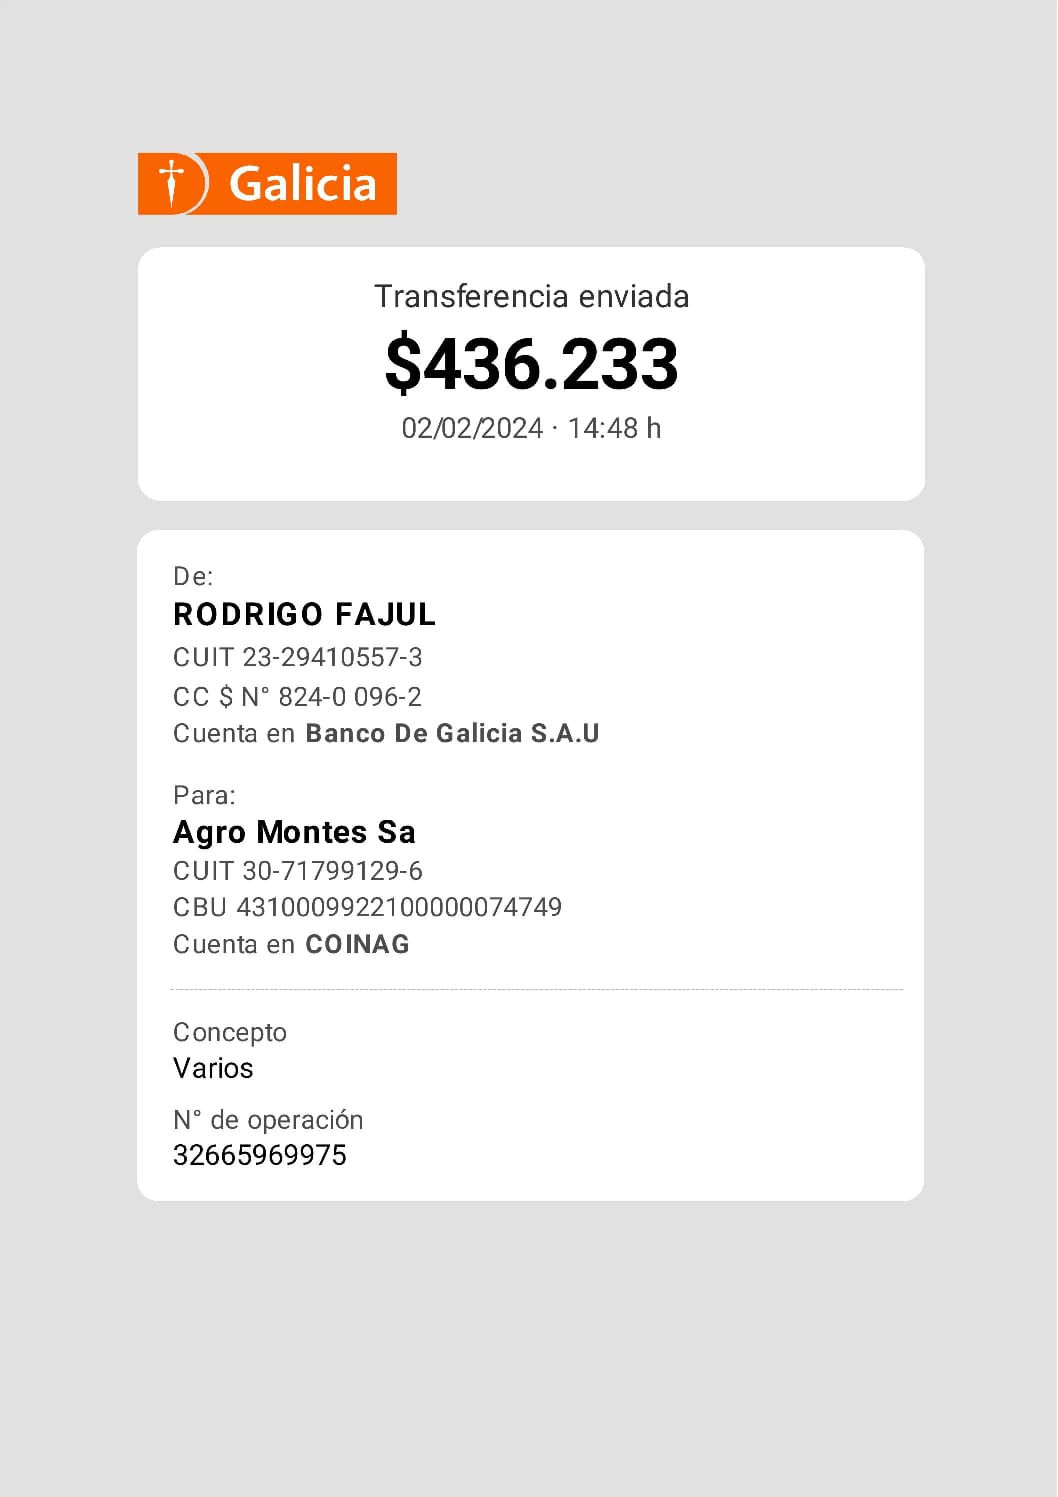This screenshot has width=1058, height=1497.
Task: Select the concept value "Varios"
Action: pyautogui.click(x=213, y=1068)
